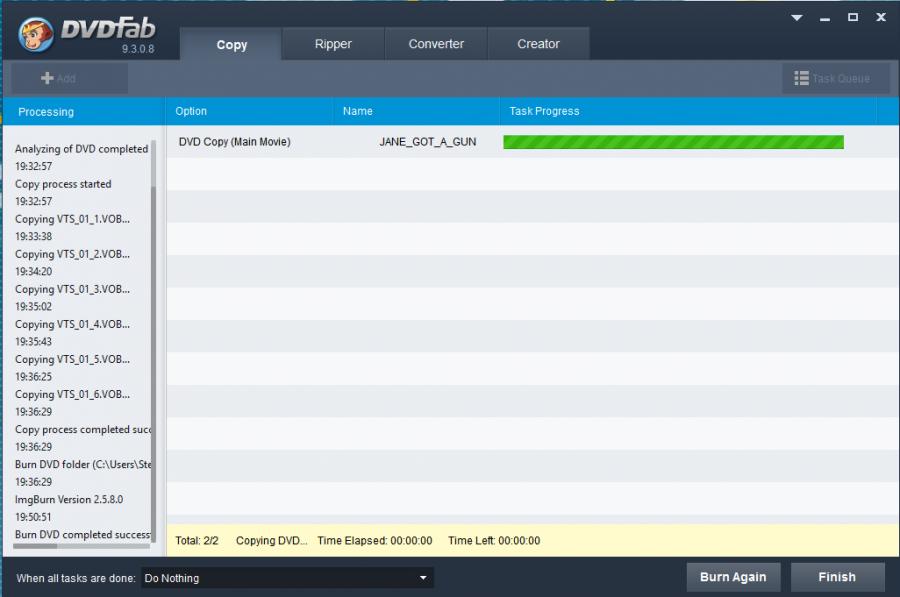Open the title bar dropdown menu arrow
900x597 pixels.
click(797, 18)
